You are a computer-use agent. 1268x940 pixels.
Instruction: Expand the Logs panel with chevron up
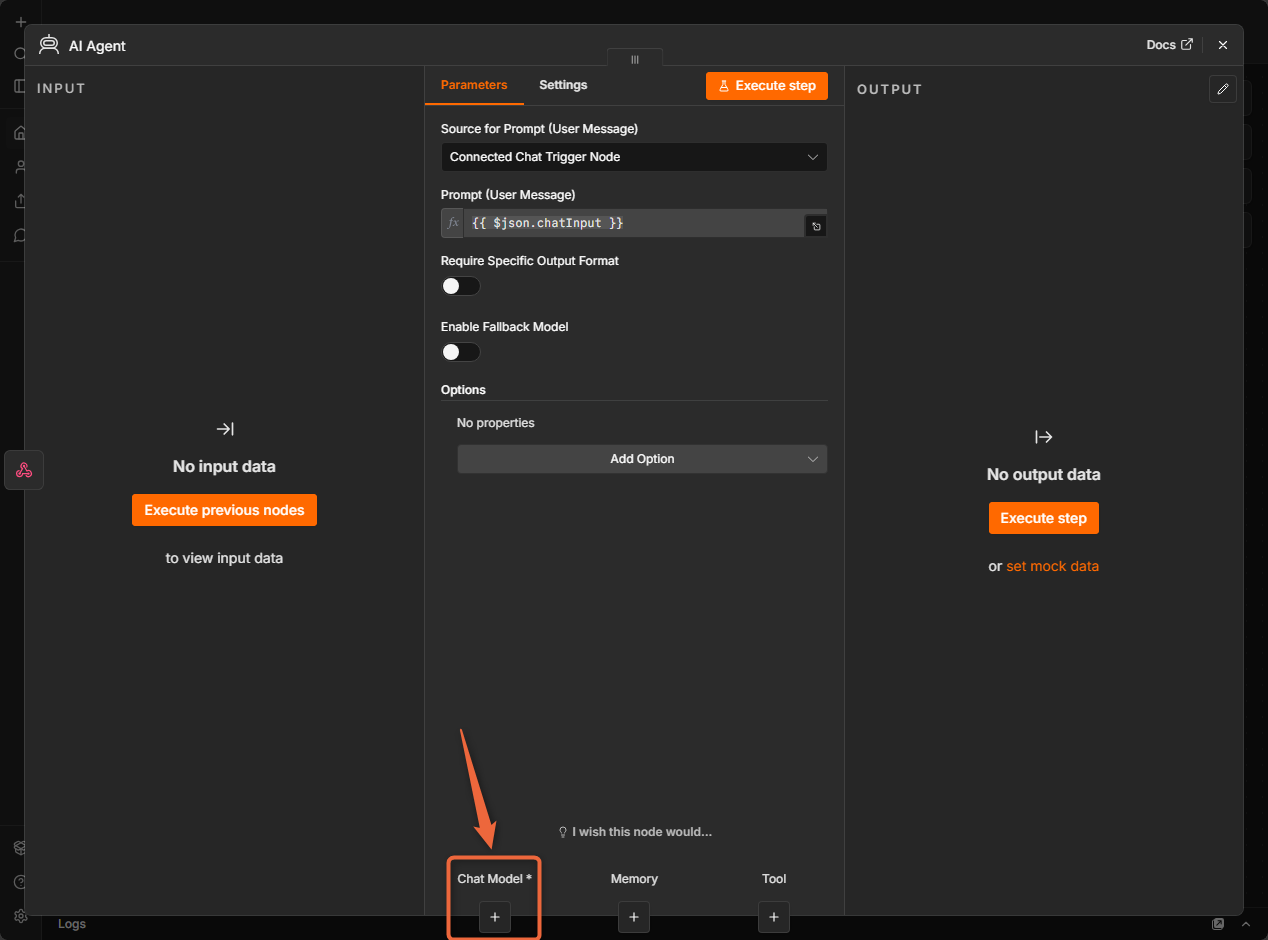coord(1245,924)
